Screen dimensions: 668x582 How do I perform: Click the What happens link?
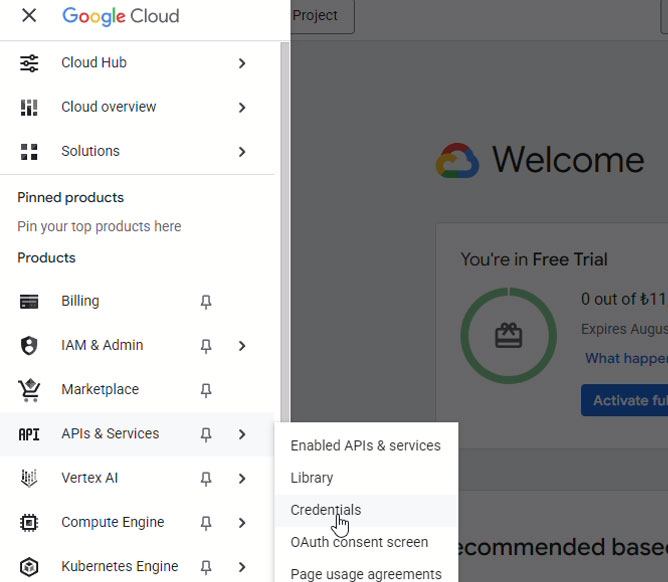[626, 359]
